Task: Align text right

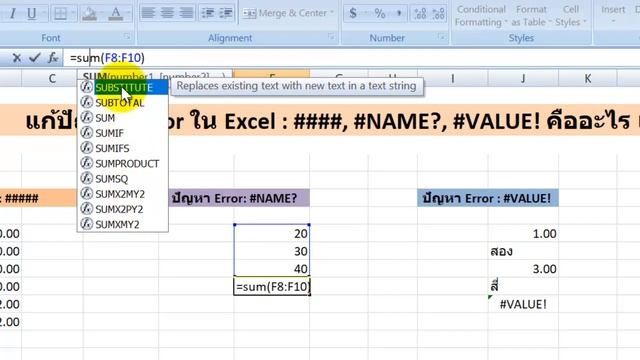Action: tap(186, 13)
